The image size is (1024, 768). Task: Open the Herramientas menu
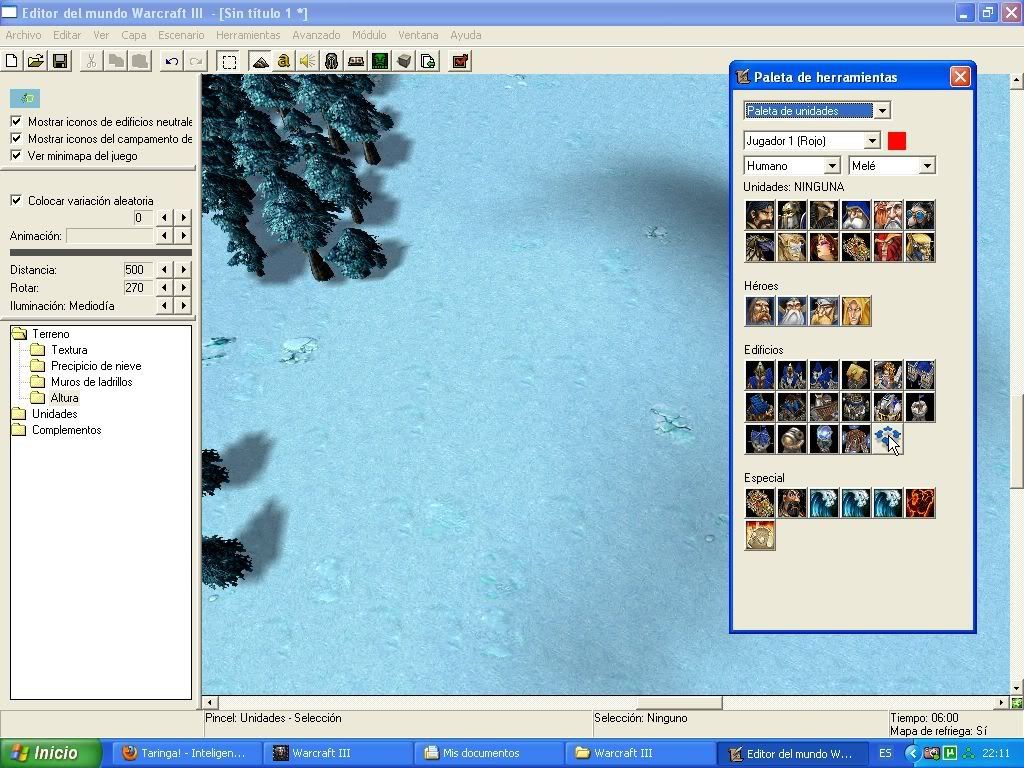tap(248, 35)
